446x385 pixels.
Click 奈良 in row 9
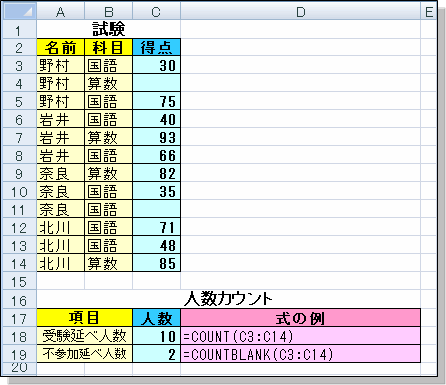click(x=60, y=173)
